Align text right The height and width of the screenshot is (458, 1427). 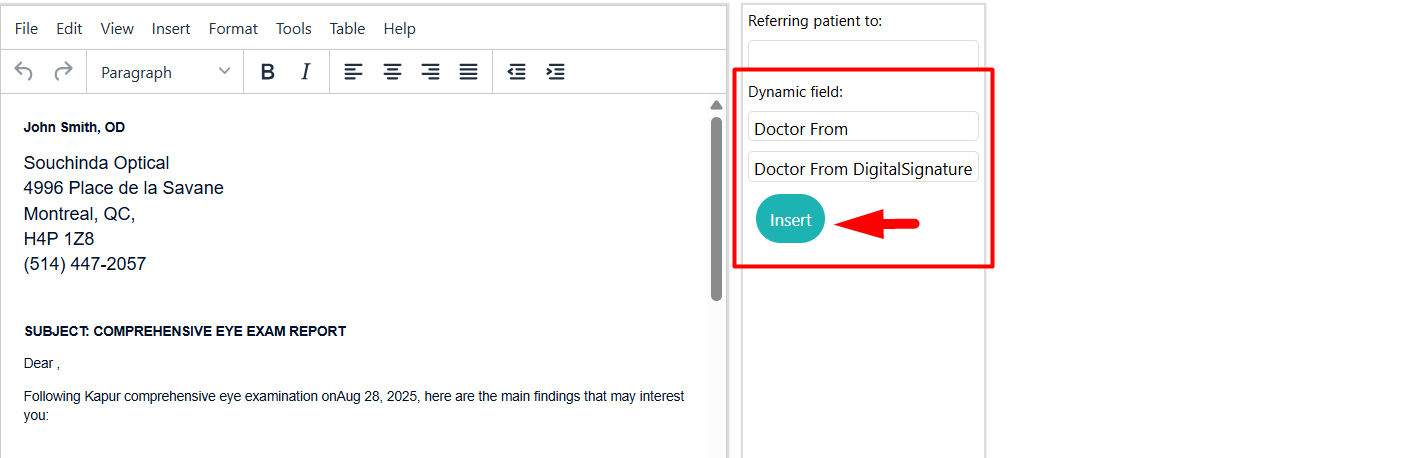(x=430, y=72)
